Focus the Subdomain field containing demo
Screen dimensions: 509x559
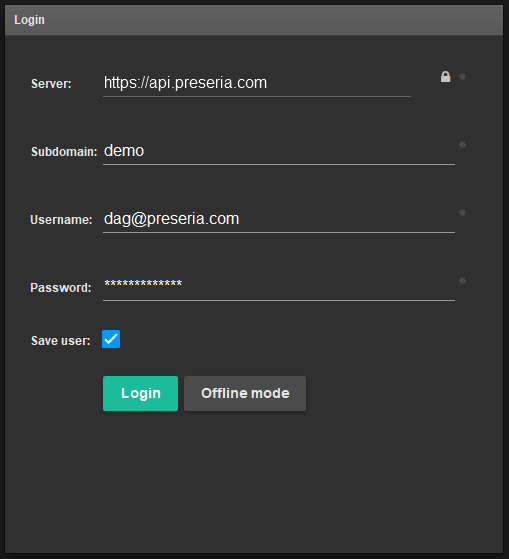[279, 151]
